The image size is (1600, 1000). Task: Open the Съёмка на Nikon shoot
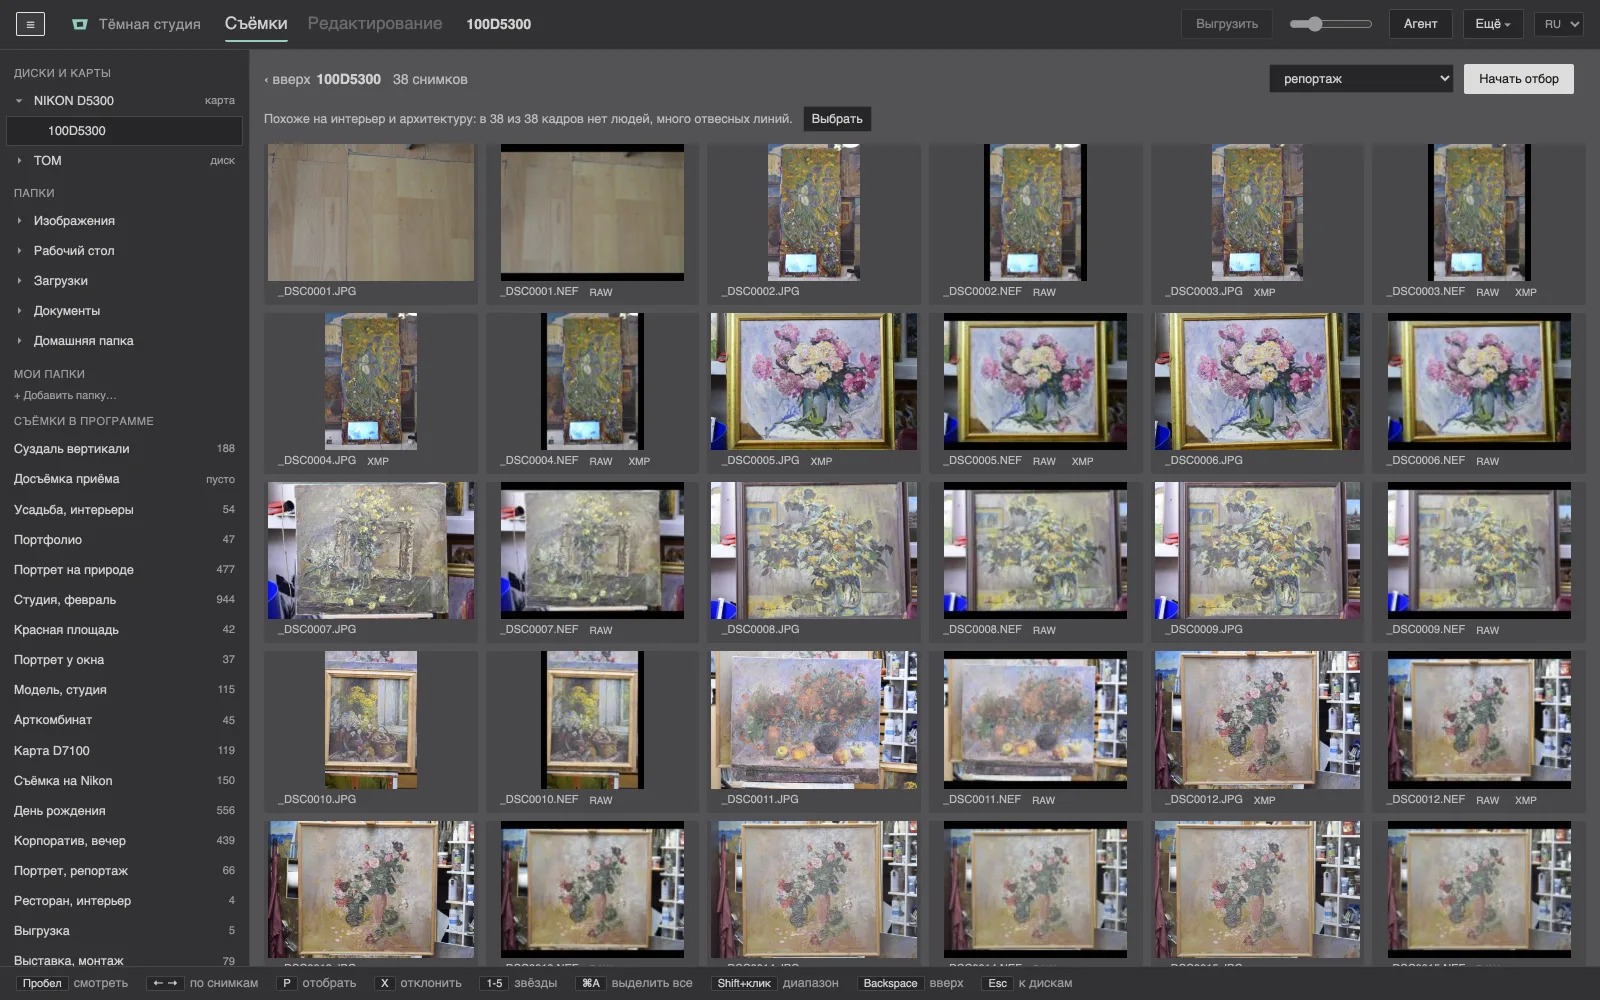point(124,781)
